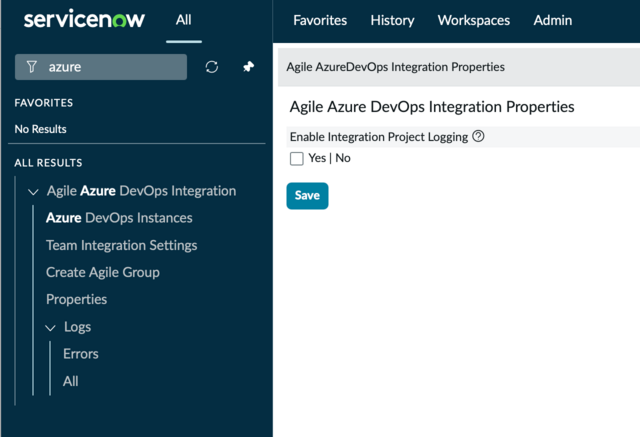
Task: Click the Save button
Action: tap(307, 195)
